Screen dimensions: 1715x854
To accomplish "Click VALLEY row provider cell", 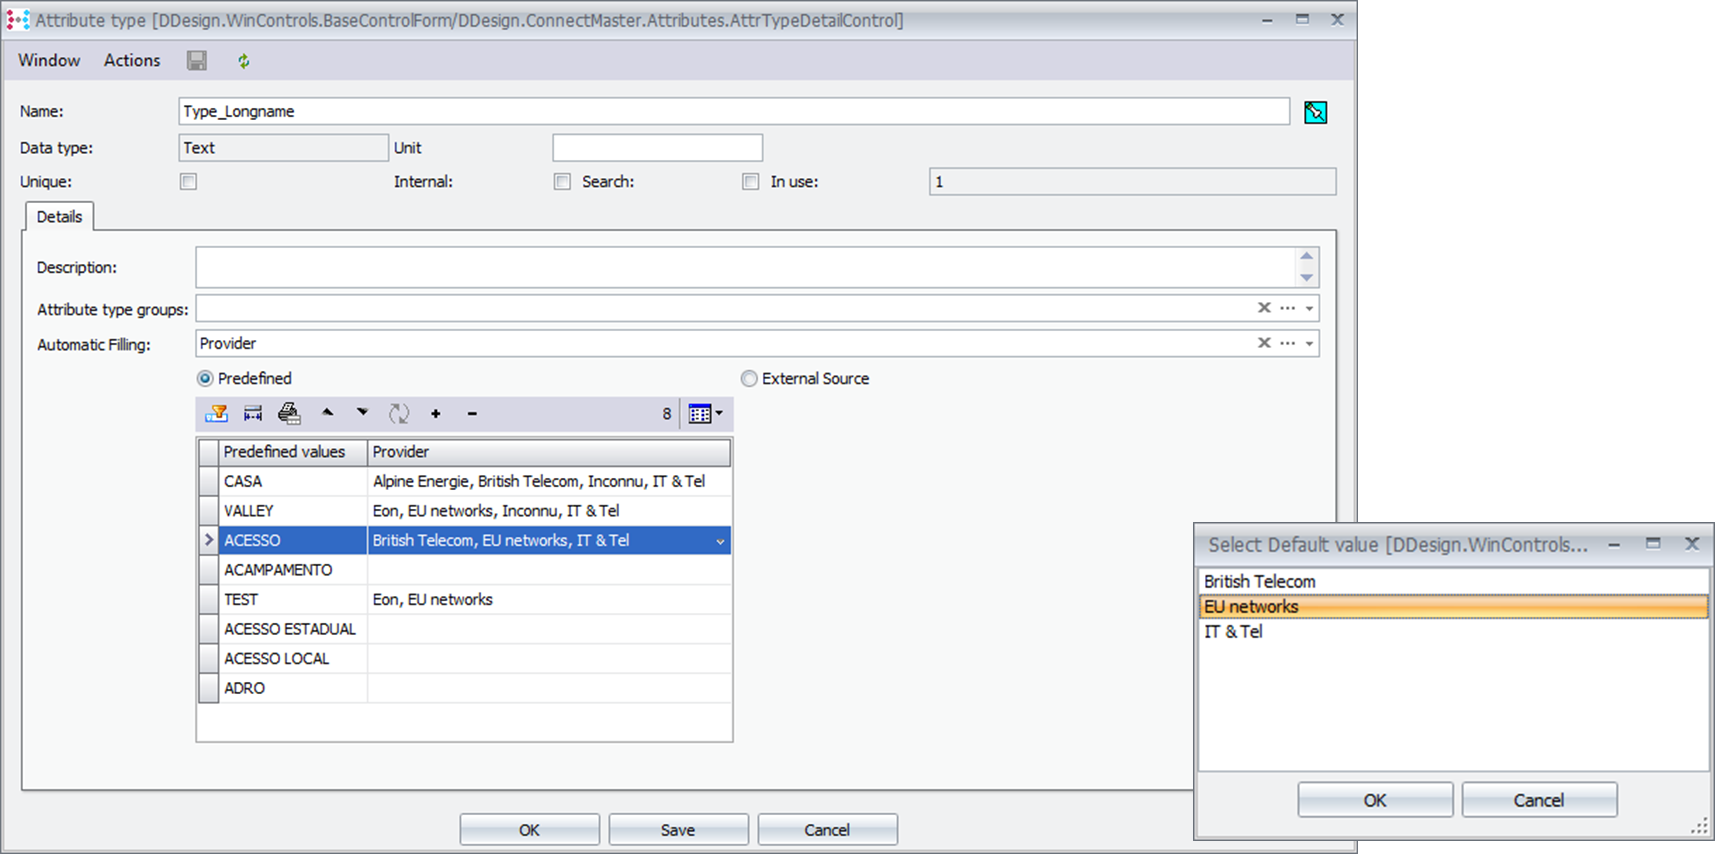I will coord(549,511).
